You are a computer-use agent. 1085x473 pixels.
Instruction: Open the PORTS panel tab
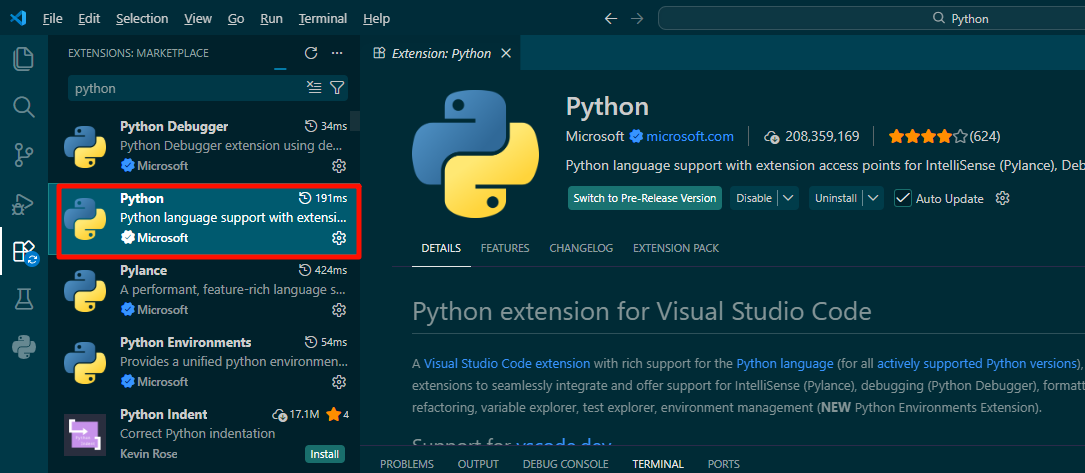724,464
